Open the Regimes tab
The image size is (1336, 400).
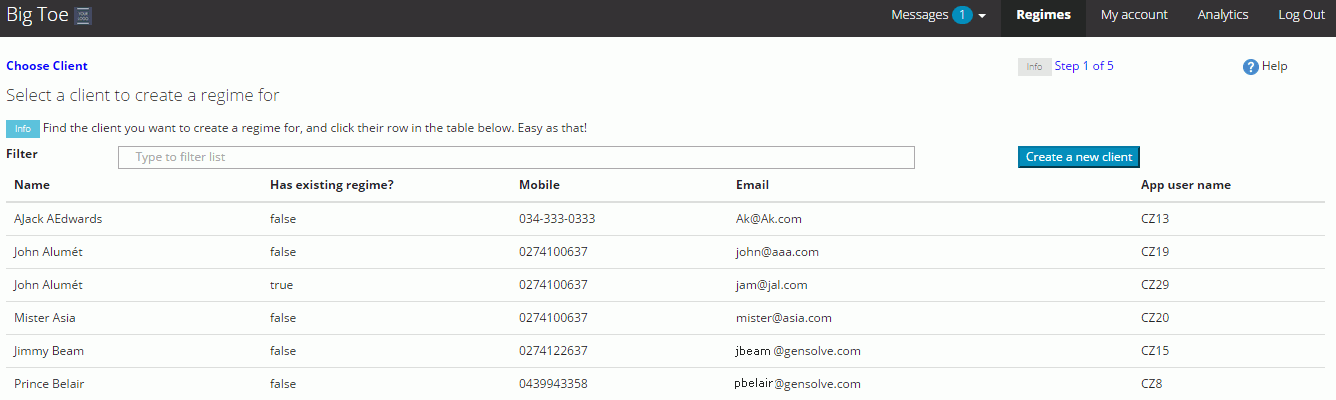1043,15
